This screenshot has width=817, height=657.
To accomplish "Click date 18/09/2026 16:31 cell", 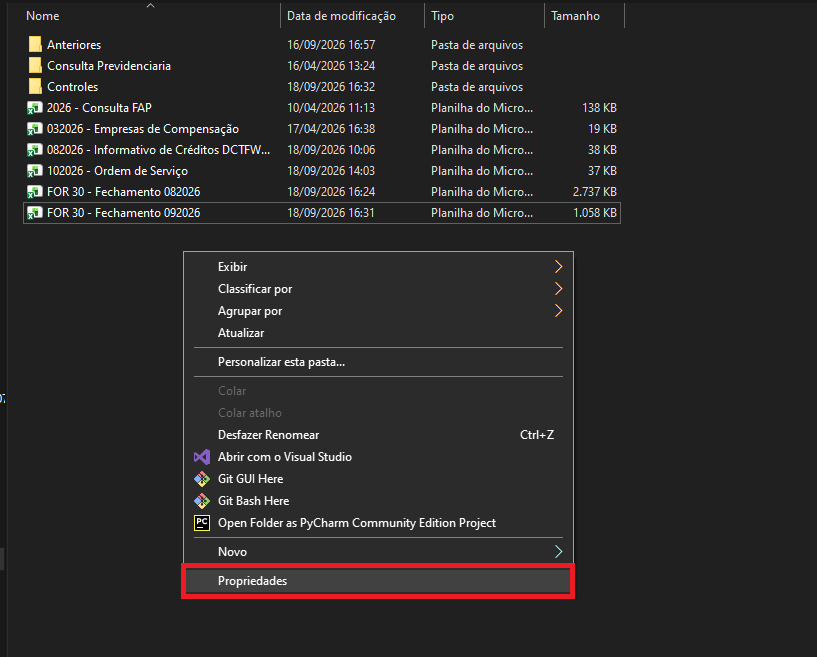I will 331,213.
